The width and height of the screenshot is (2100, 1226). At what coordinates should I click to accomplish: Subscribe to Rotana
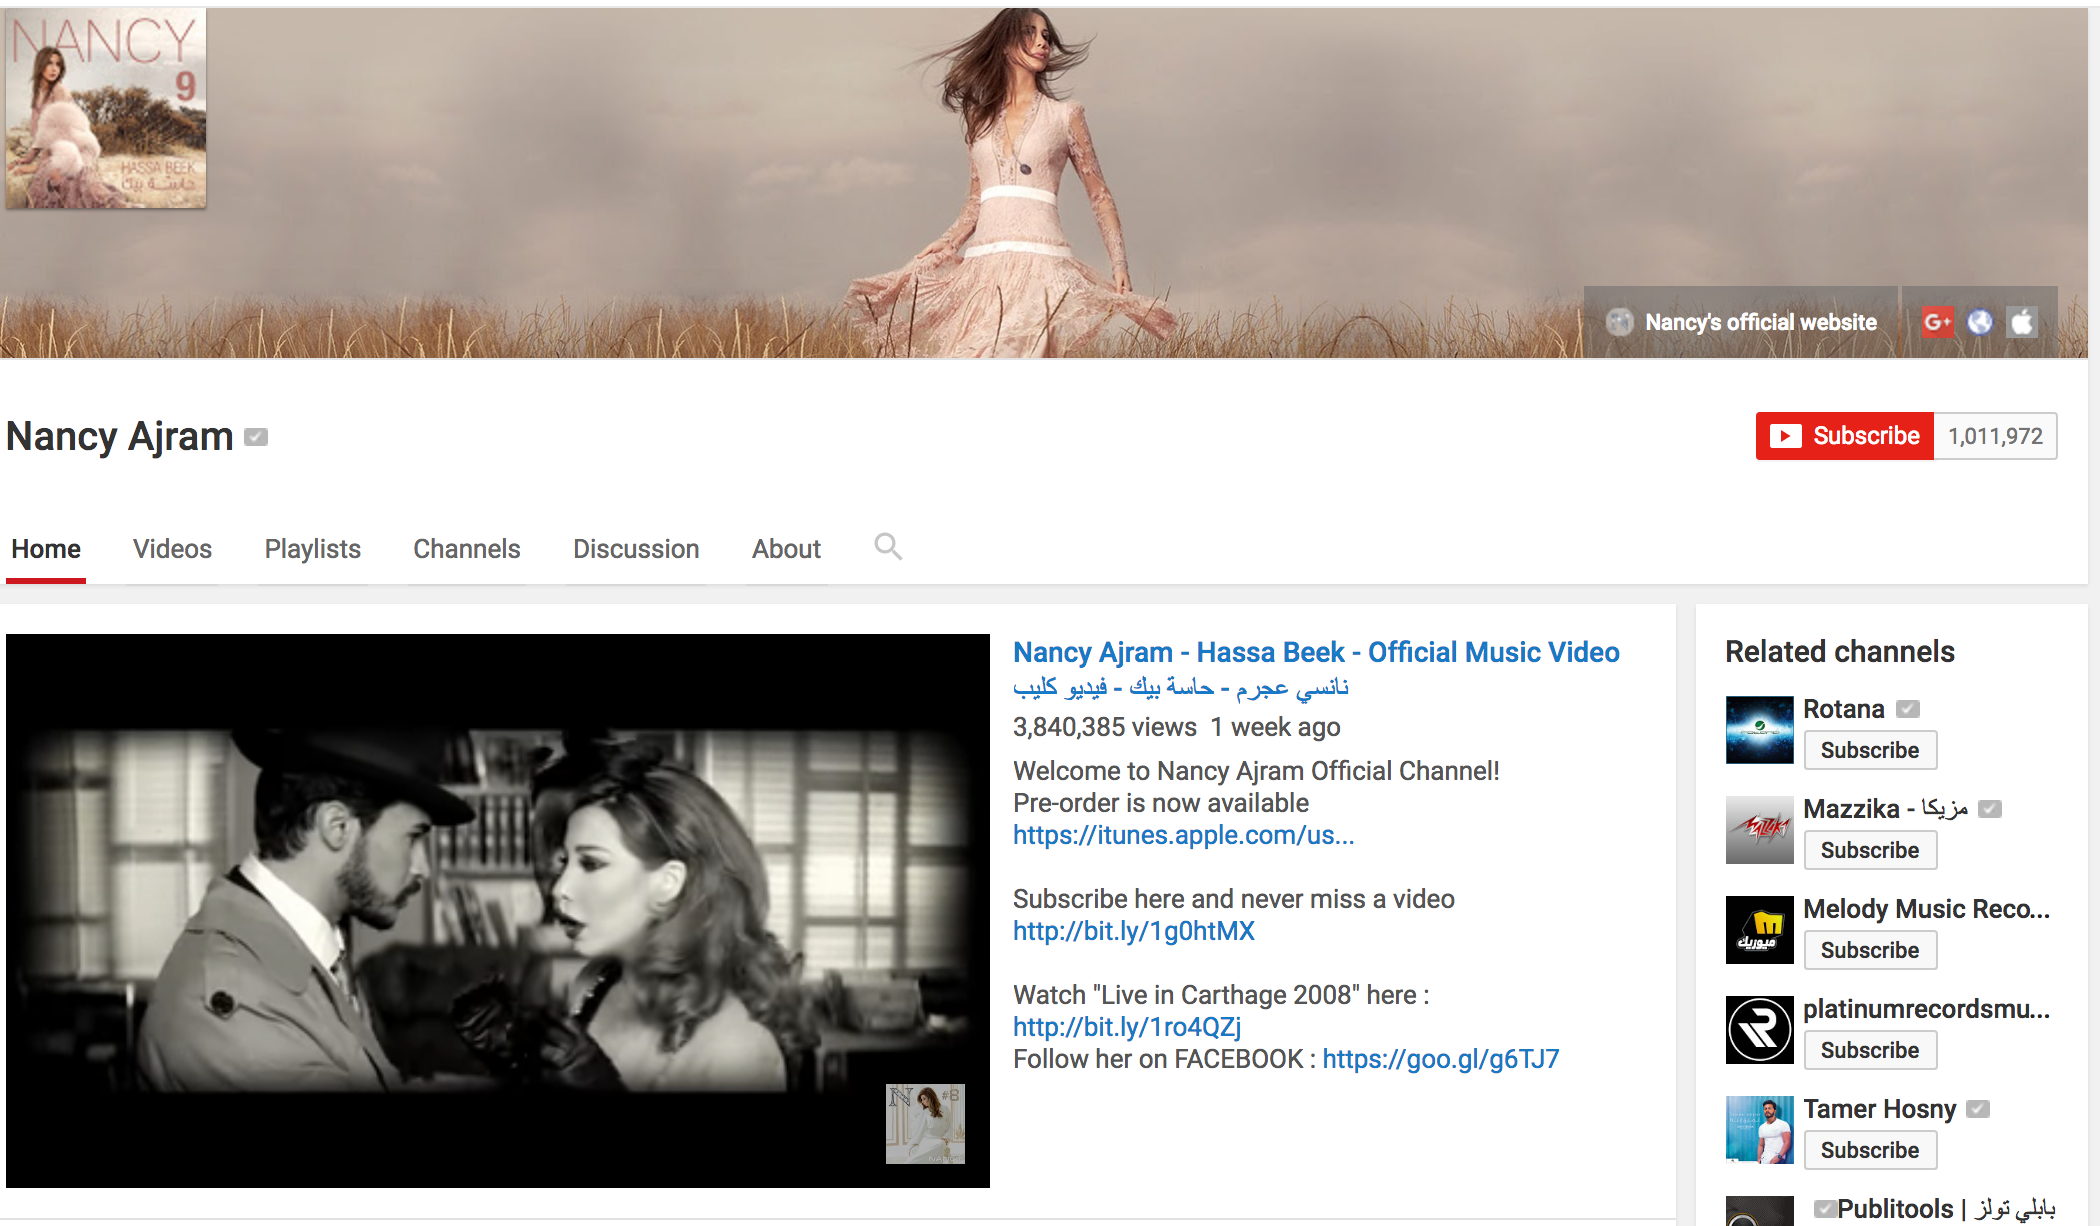tap(1870, 750)
